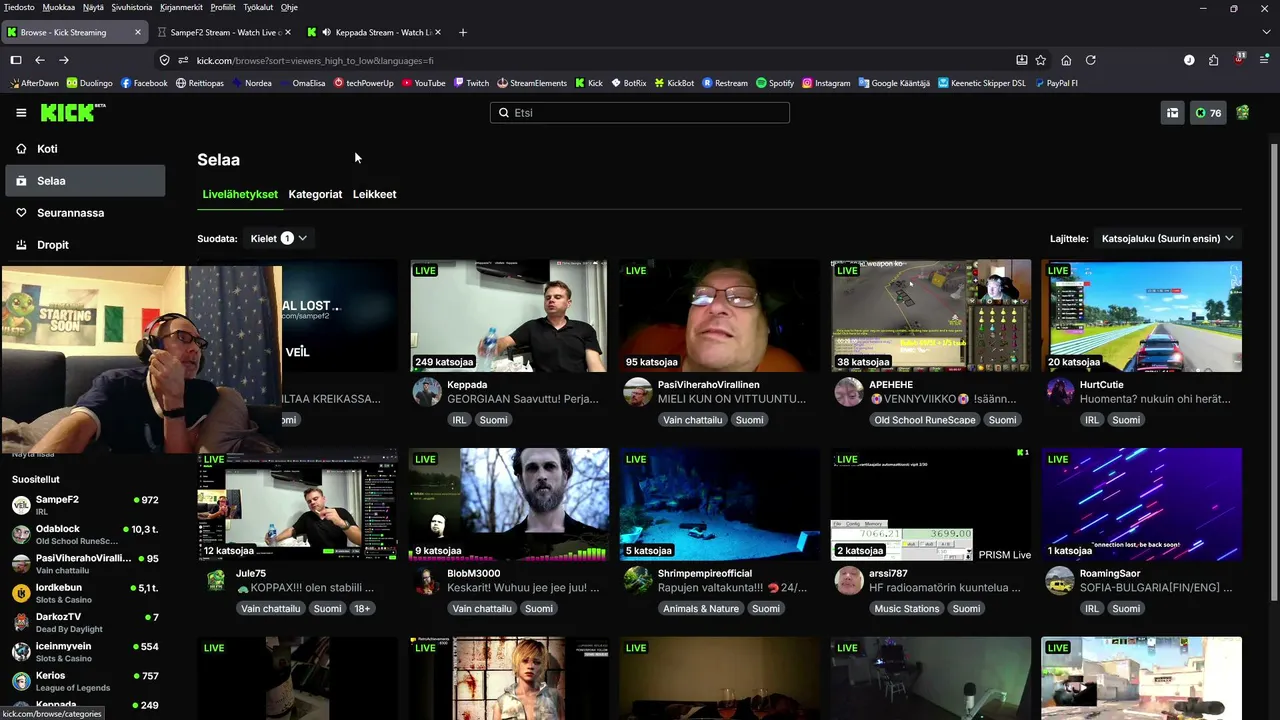This screenshot has height=720, width=1280.
Task: Open the Kick points balance showing 76
Action: [x=1208, y=113]
